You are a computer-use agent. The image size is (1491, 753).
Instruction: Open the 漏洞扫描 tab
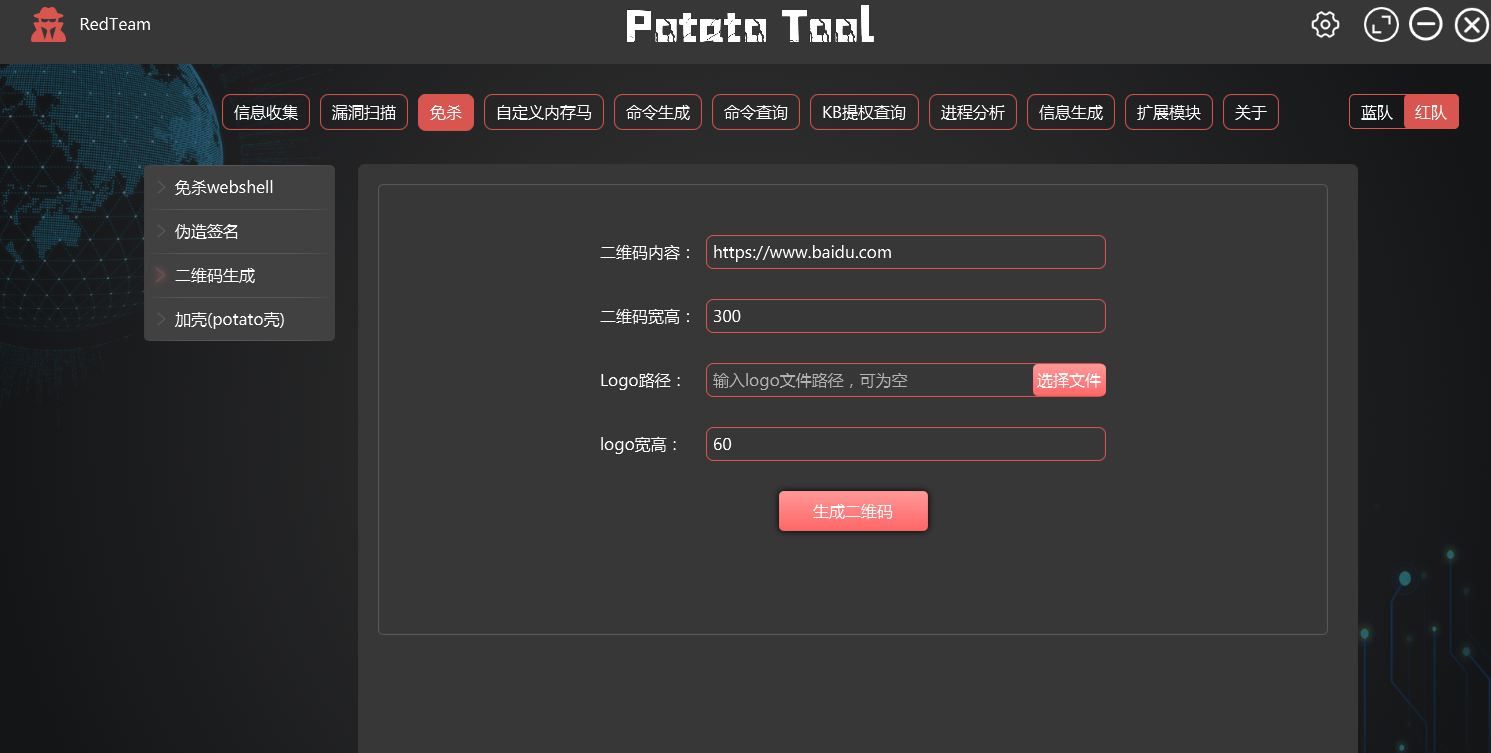pyautogui.click(x=364, y=112)
